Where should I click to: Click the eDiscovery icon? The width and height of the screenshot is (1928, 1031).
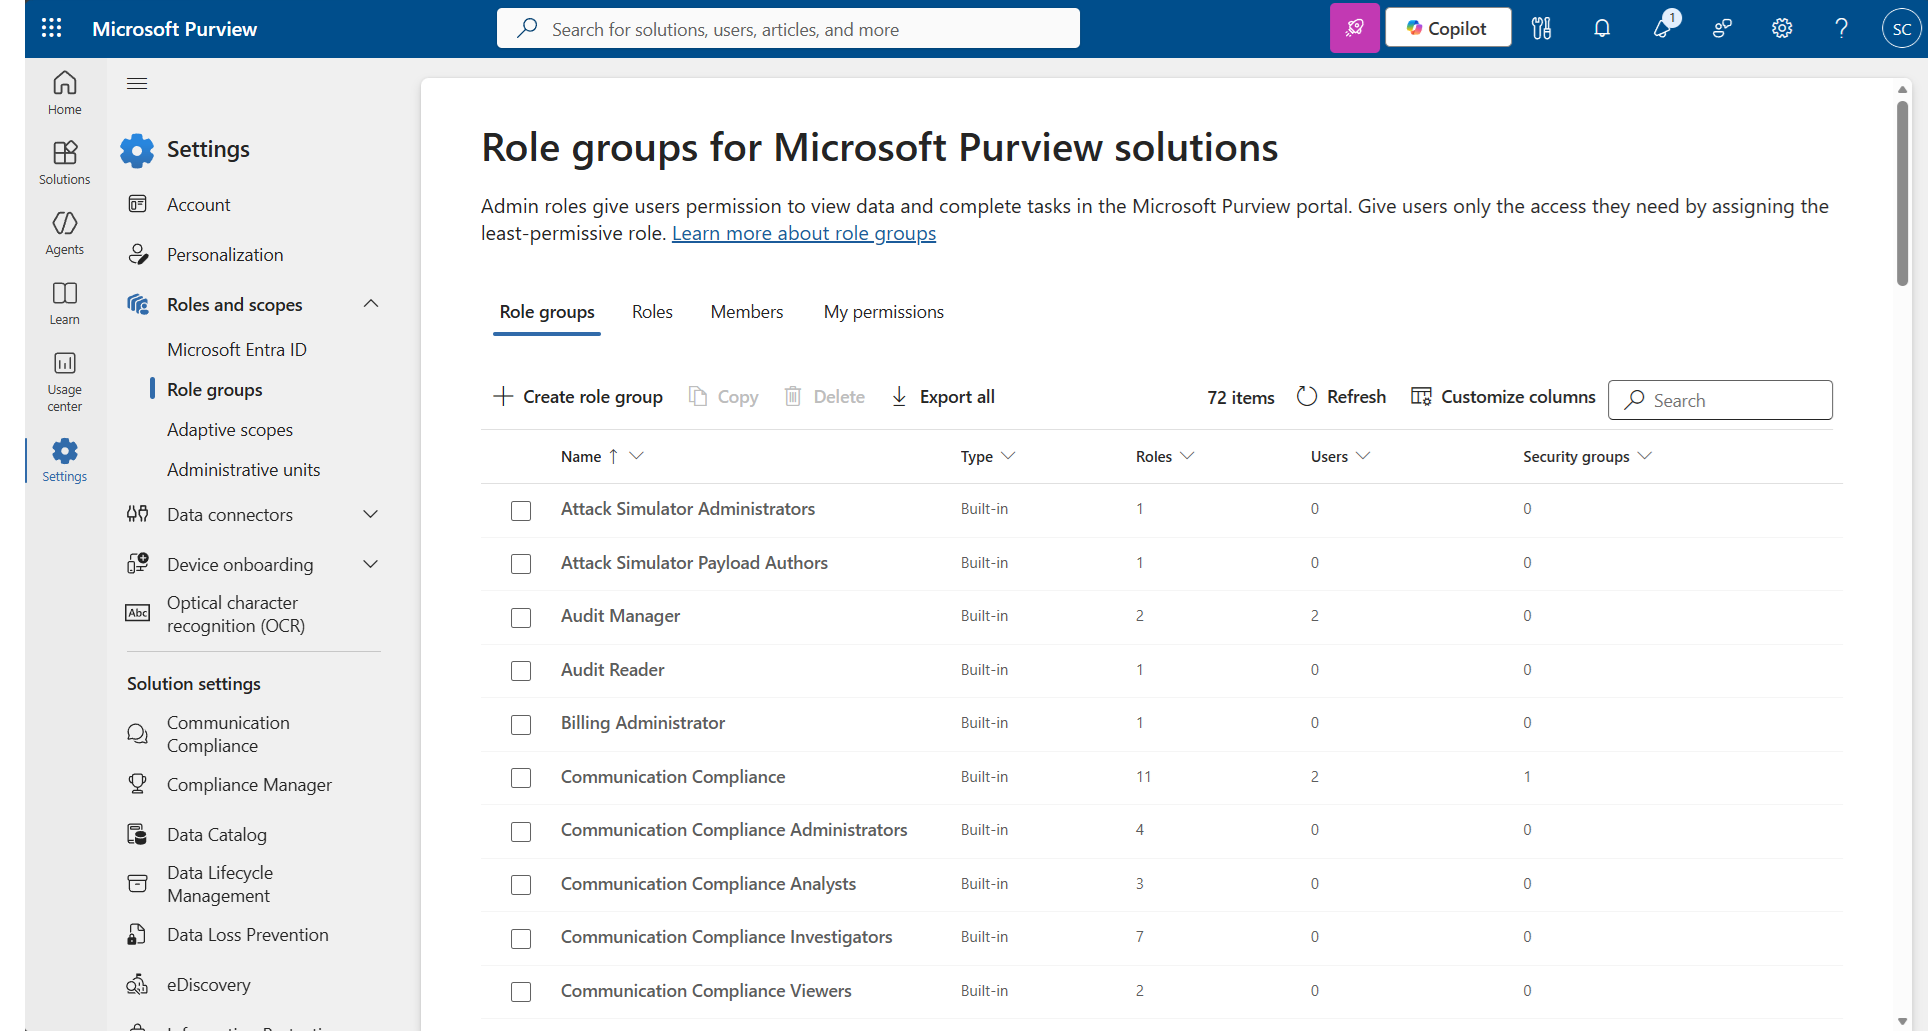point(138,984)
